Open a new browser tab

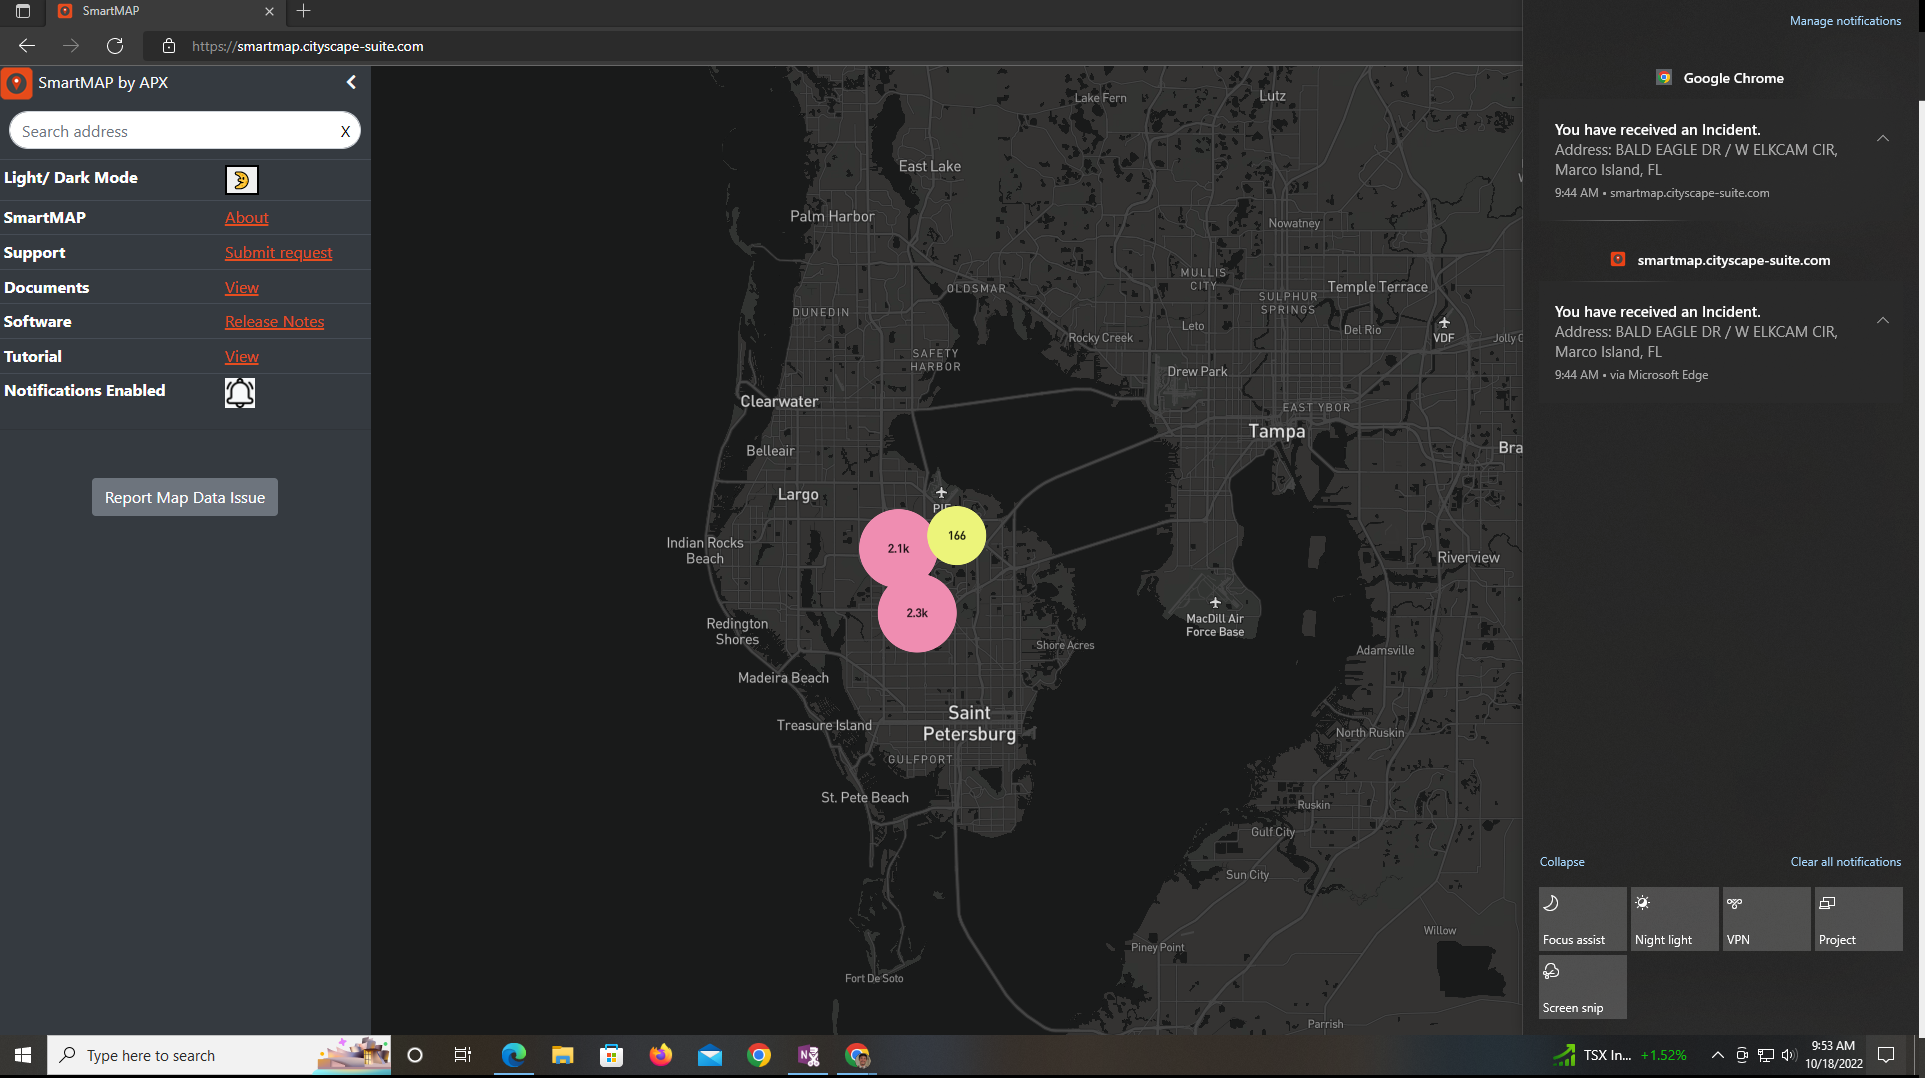click(x=304, y=11)
